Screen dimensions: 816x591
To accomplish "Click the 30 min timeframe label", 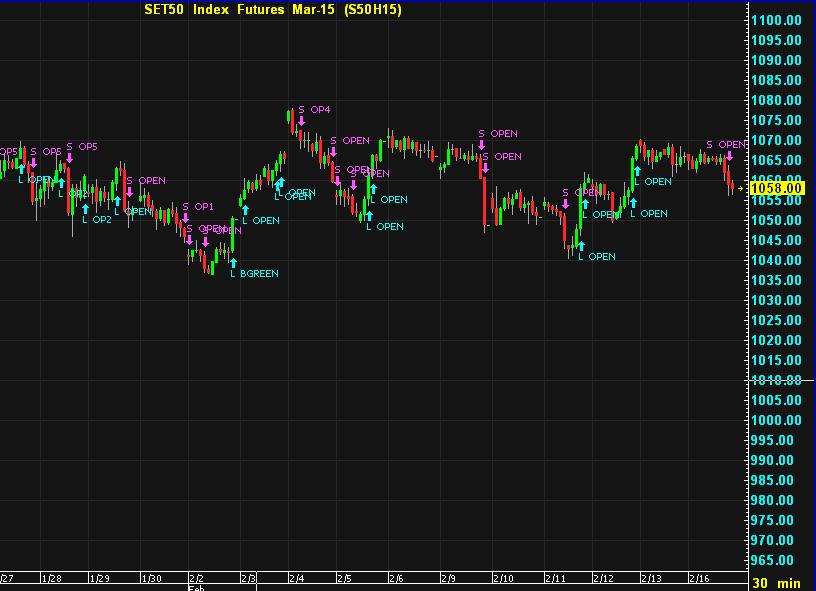I will coord(775,582).
